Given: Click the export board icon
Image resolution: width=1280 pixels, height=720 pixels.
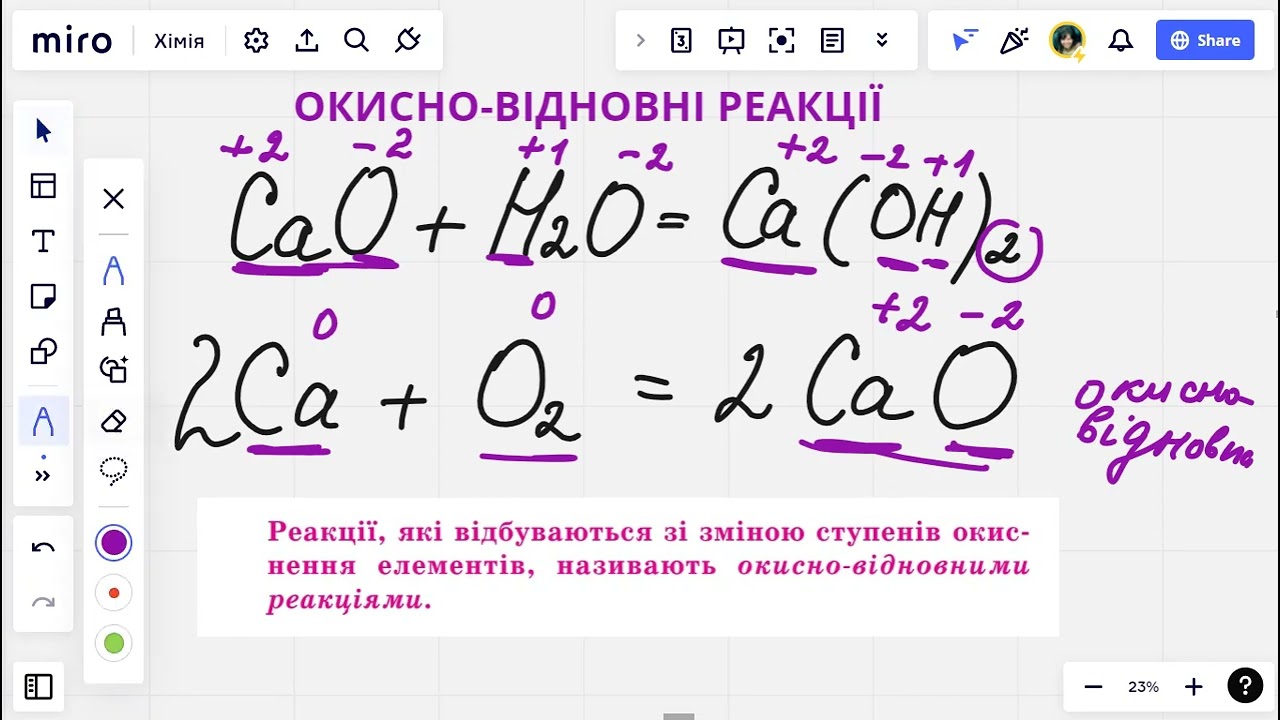Looking at the screenshot, I should [307, 40].
